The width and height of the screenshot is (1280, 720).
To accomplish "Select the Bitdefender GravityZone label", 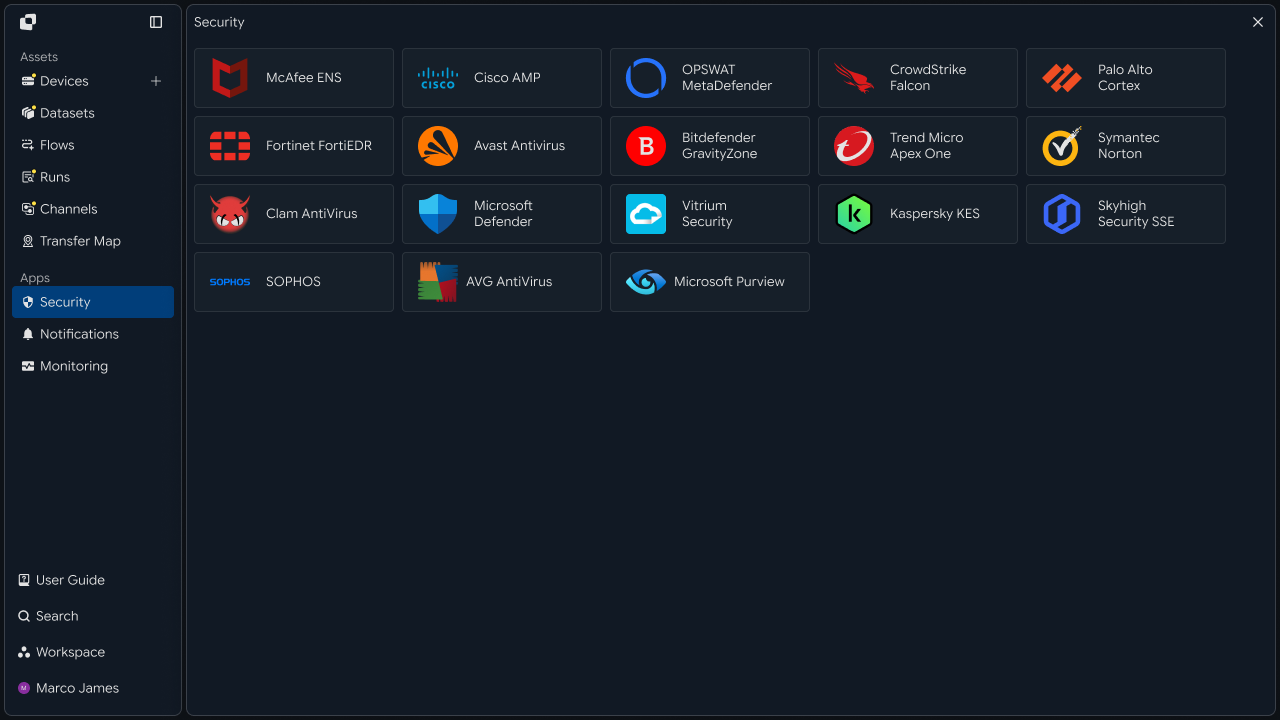I will click(x=719, y=146).
